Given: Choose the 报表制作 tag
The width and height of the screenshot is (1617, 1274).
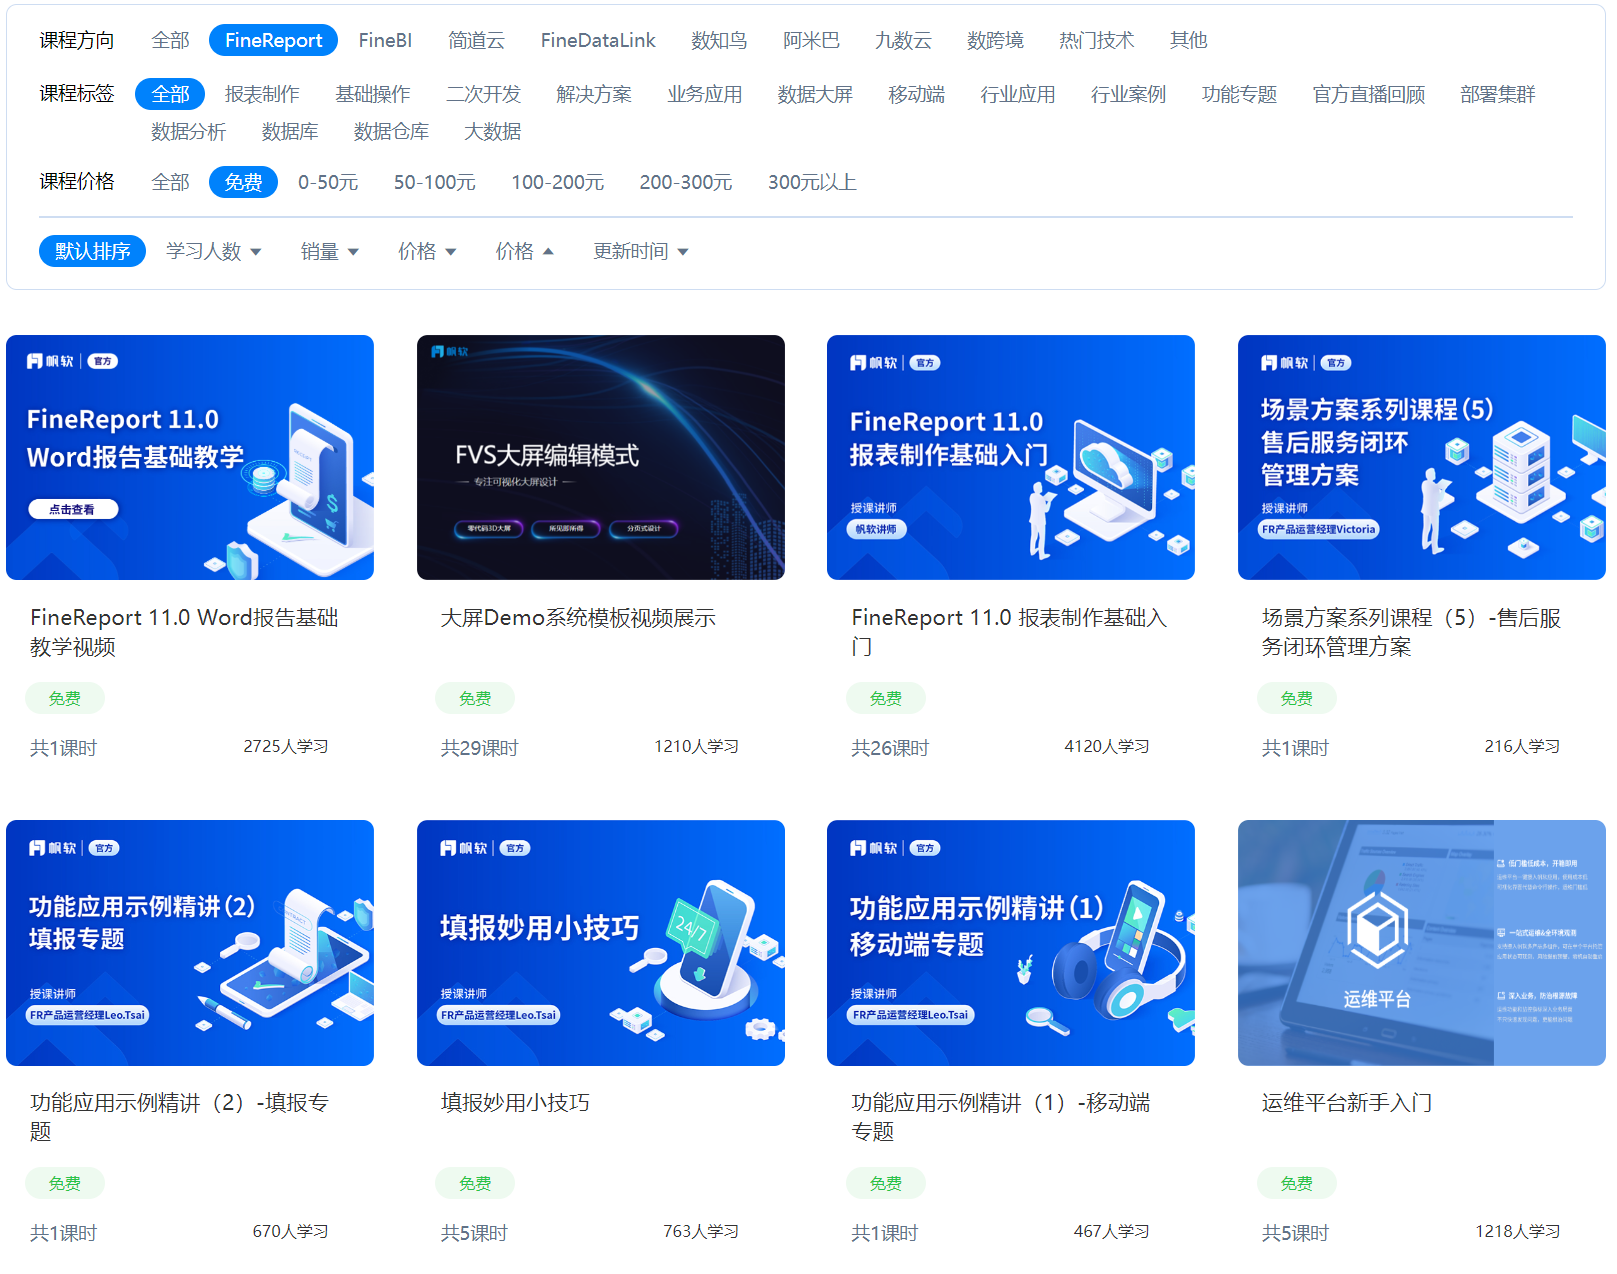Looking at the screenshot, I should [x=262, y=94].
